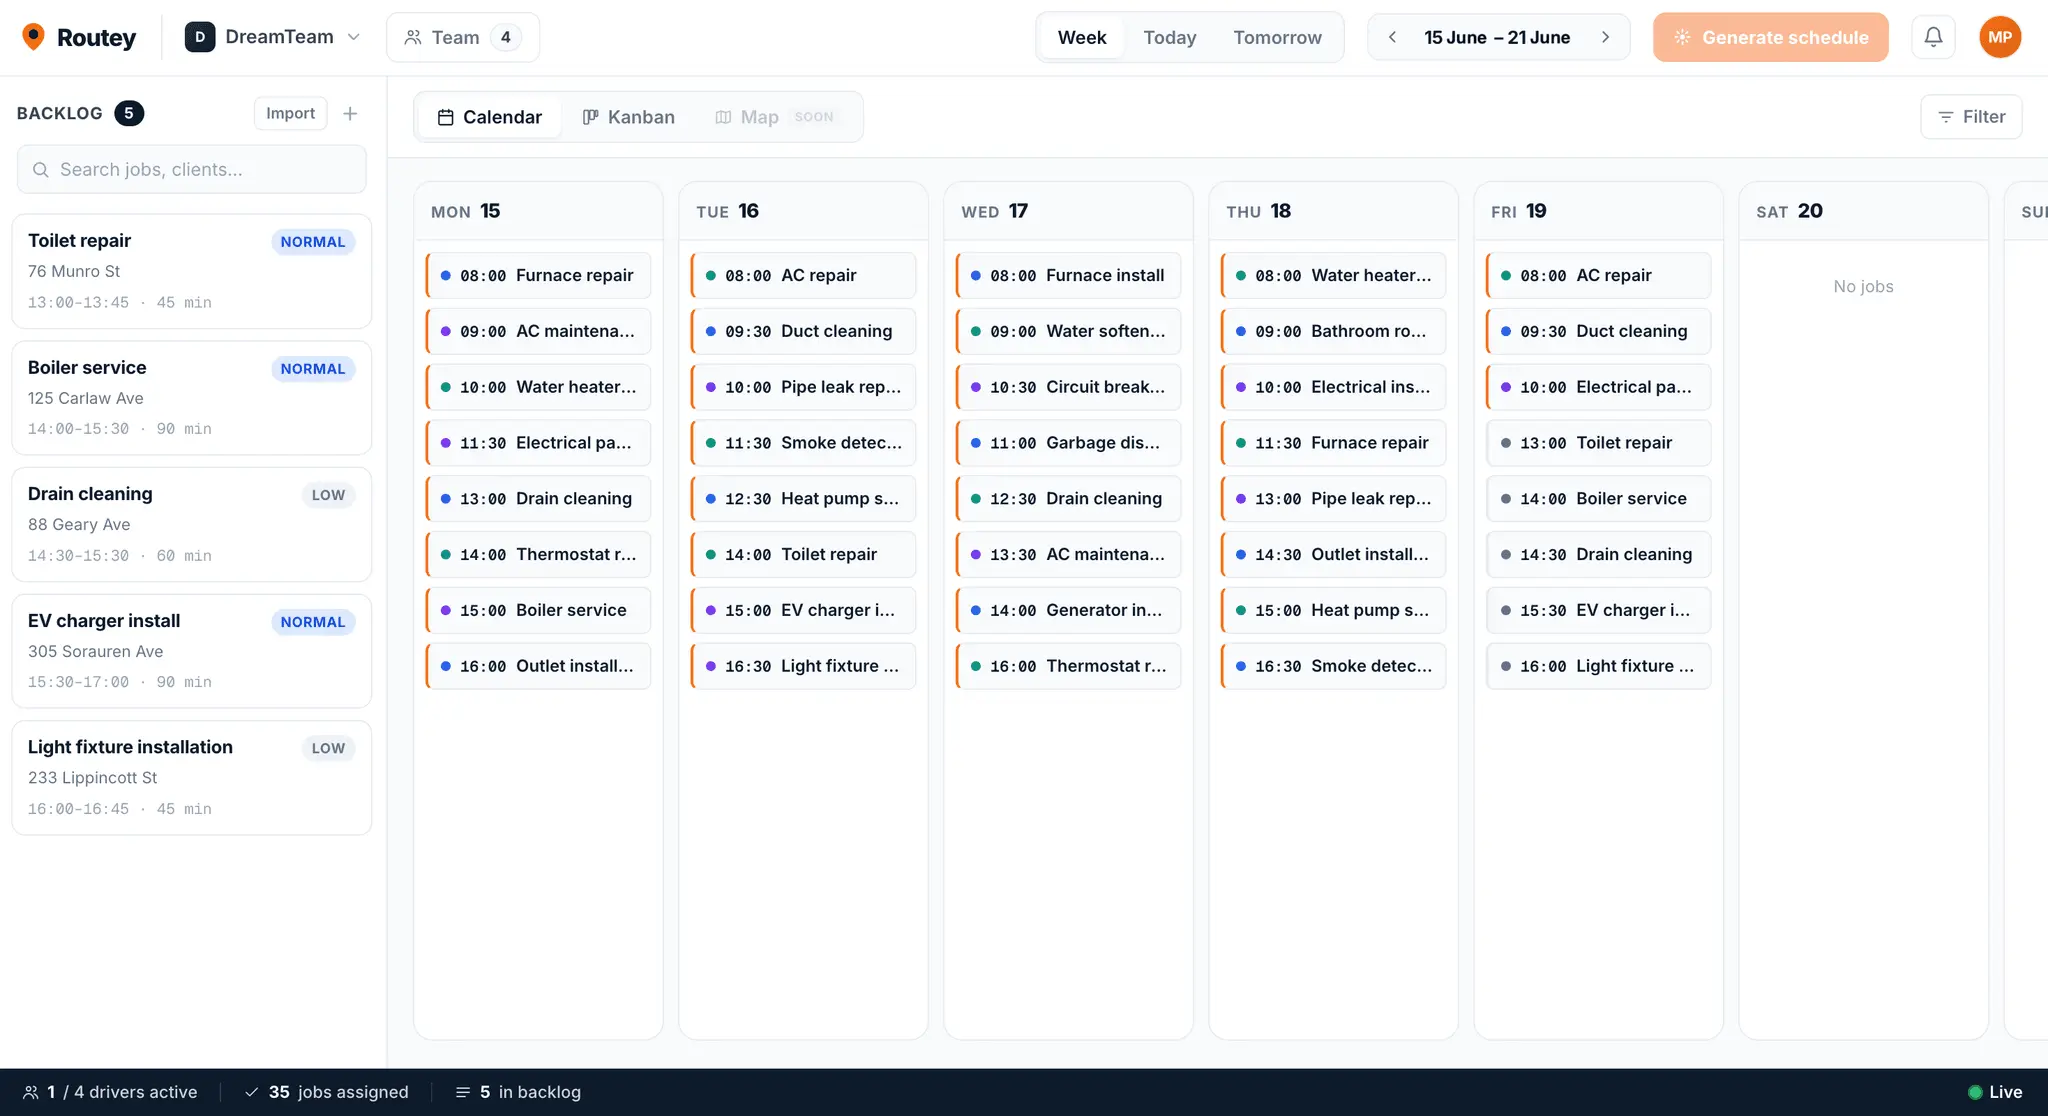Open Tuesday 08:00 AC repair job
2048x1116 pixels.
(803, 275)
